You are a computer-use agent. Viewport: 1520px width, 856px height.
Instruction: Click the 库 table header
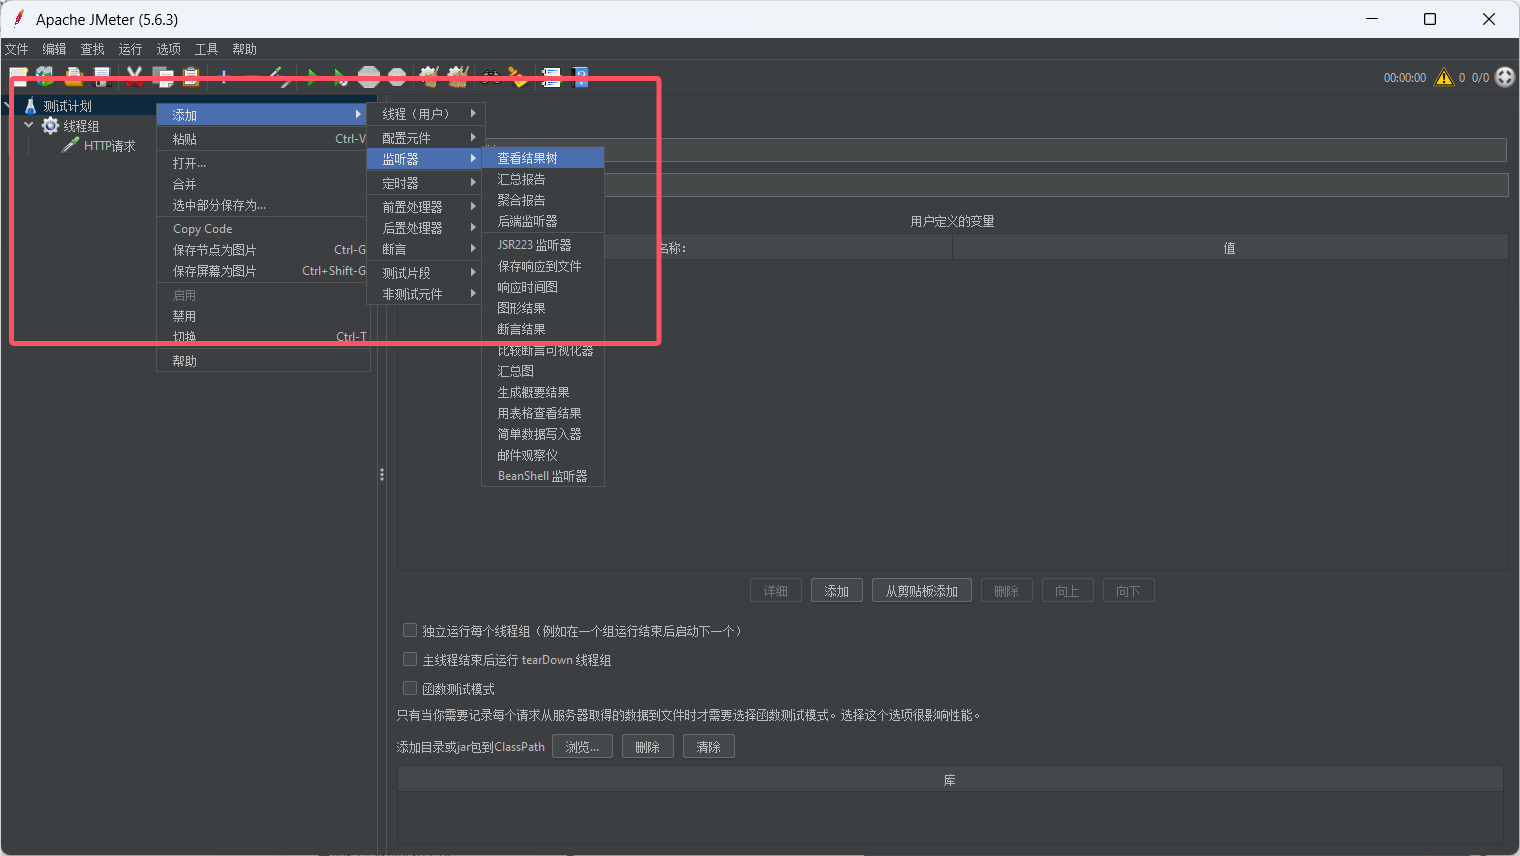[x=950, y=780]
